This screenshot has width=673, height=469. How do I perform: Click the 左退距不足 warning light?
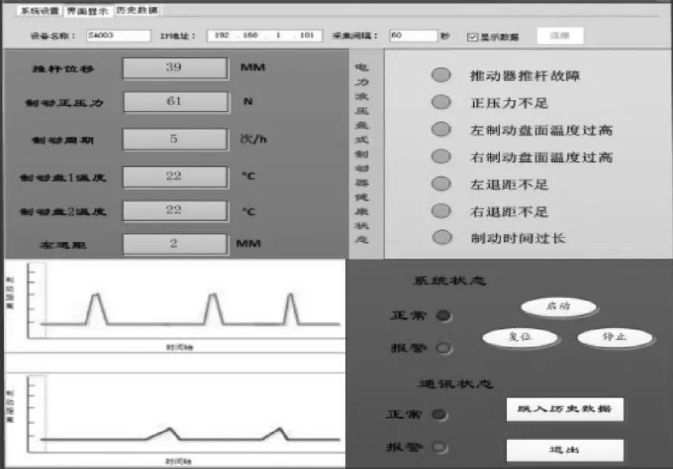(x=439, y=184)
